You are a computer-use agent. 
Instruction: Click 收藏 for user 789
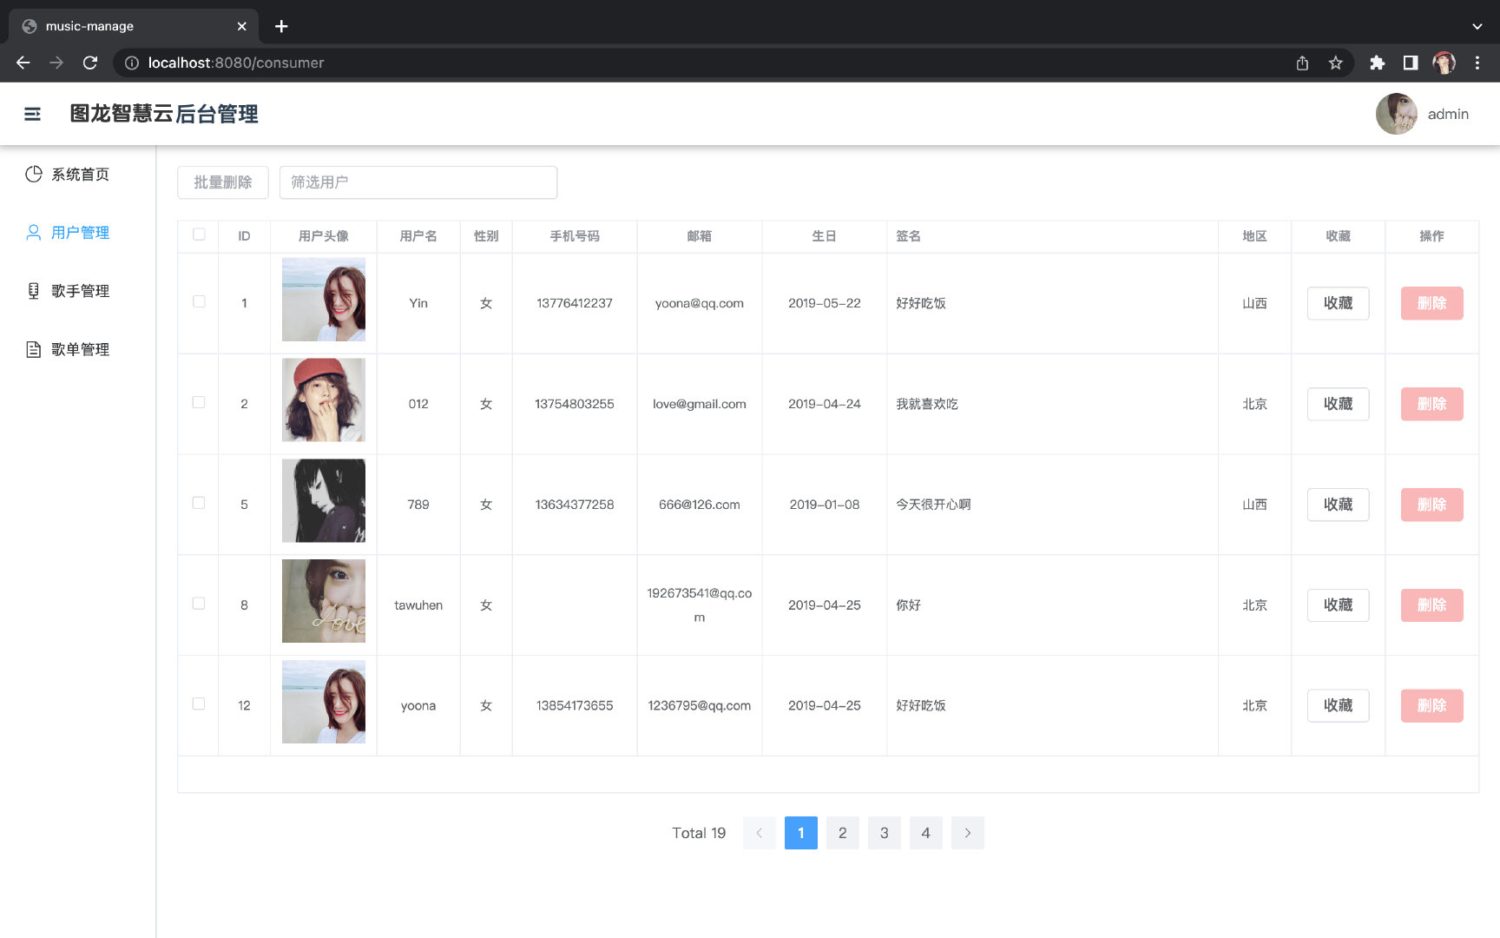point(1338,505)
